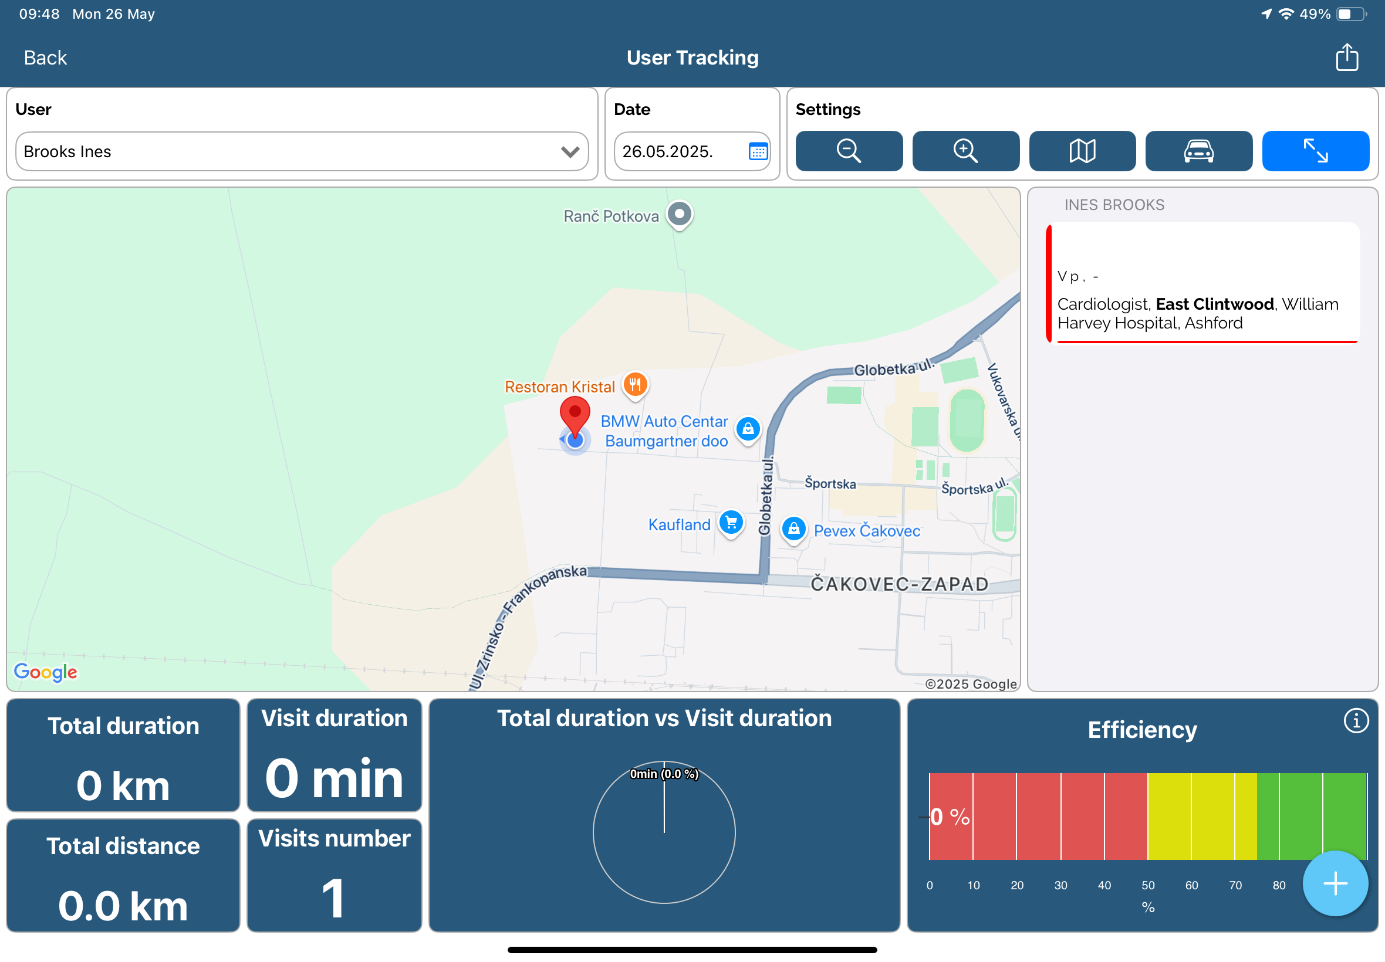Click the Google logo link on map
Viewport: 1385px width, 962px height.
point(46,672)
